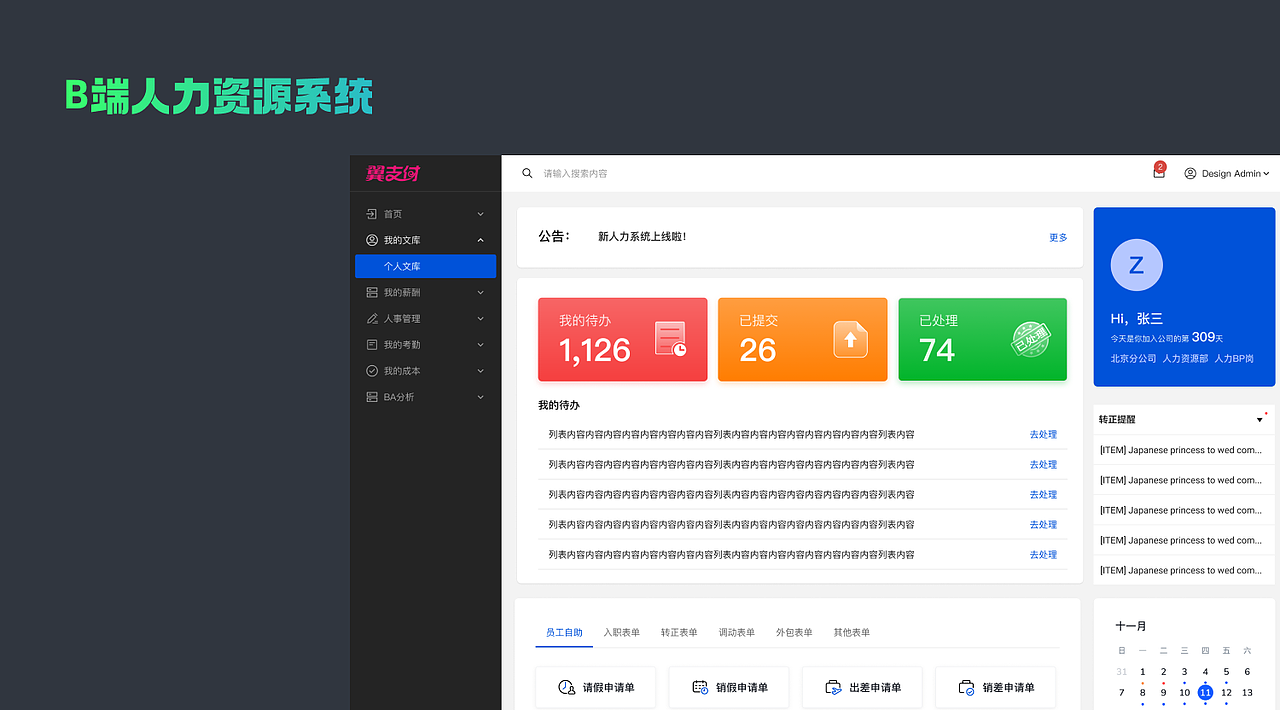Click the Z avatar circle in profile card

click(1136, 265)
